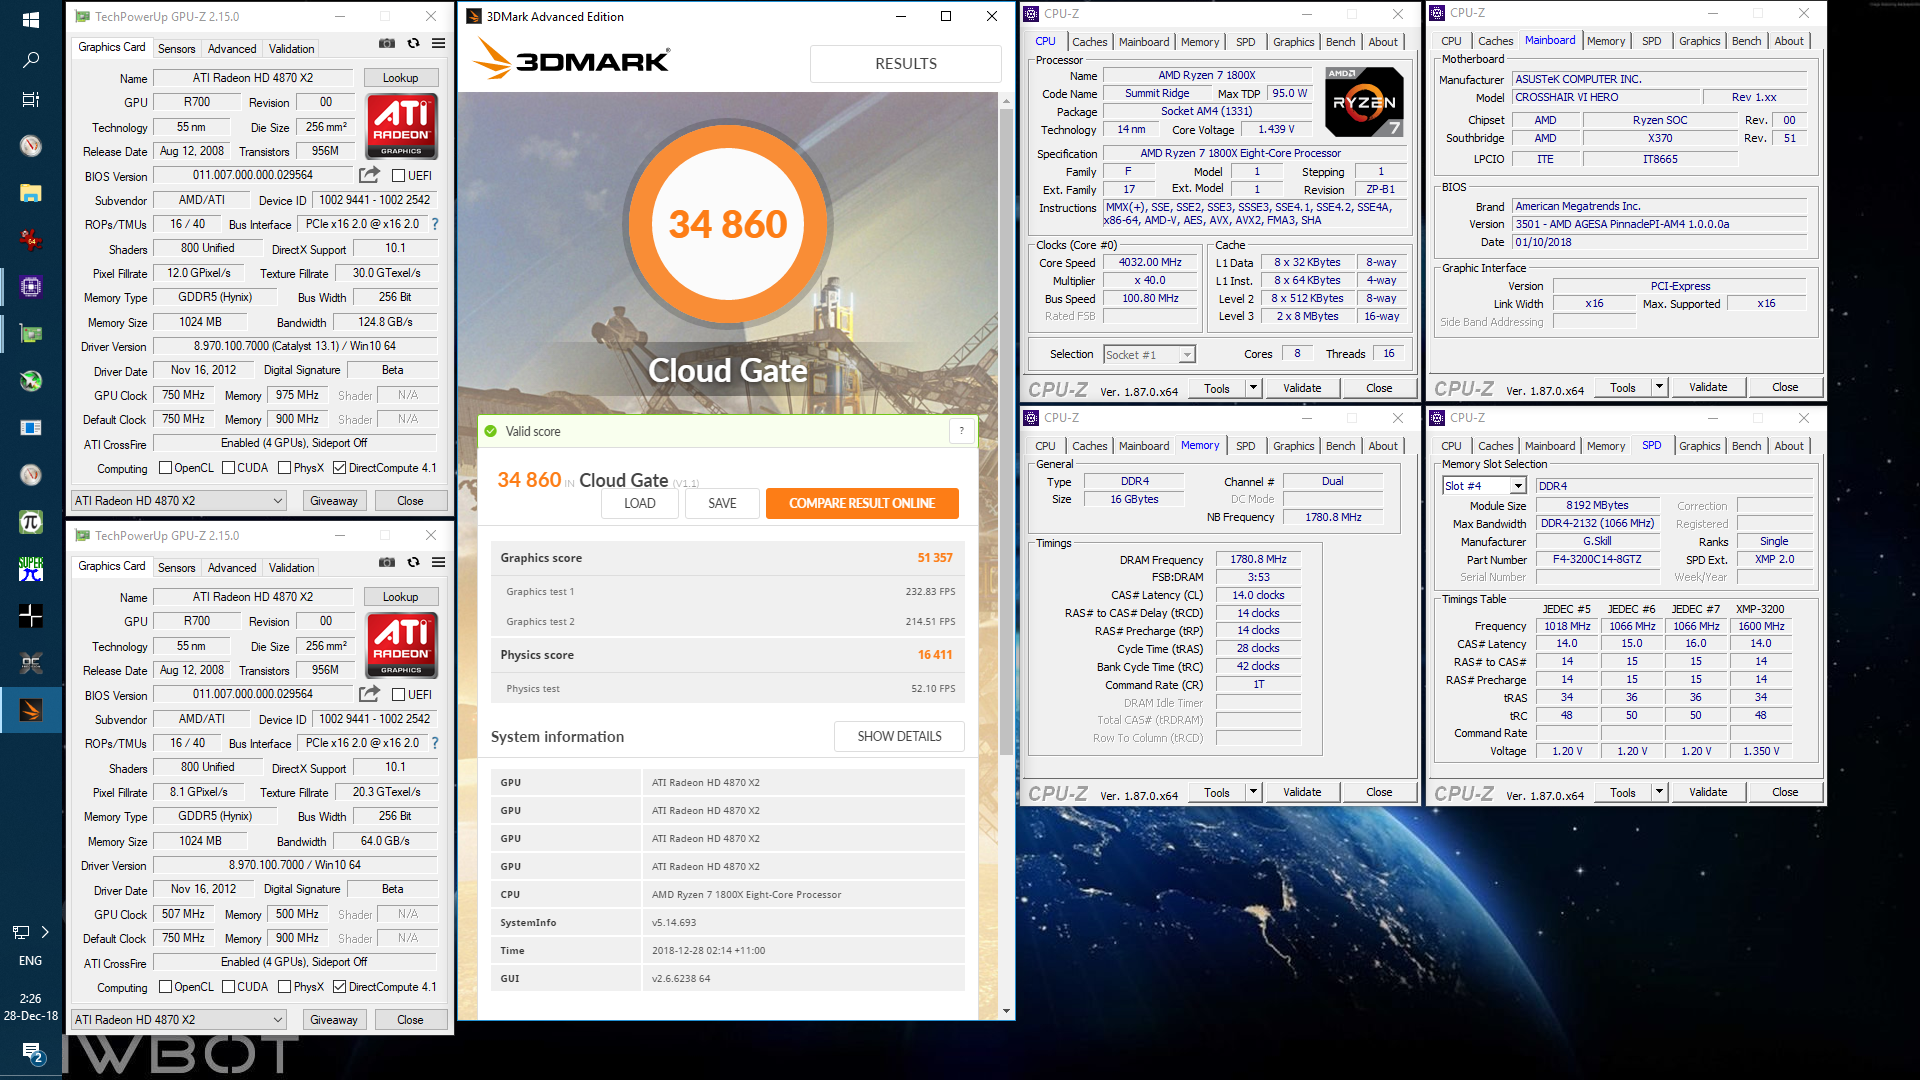Toggle UEFI checkbox in bottom GPU-Z
This screenshot has height=1080, width=1920.
pyautogui.click(x=398, y=694)
